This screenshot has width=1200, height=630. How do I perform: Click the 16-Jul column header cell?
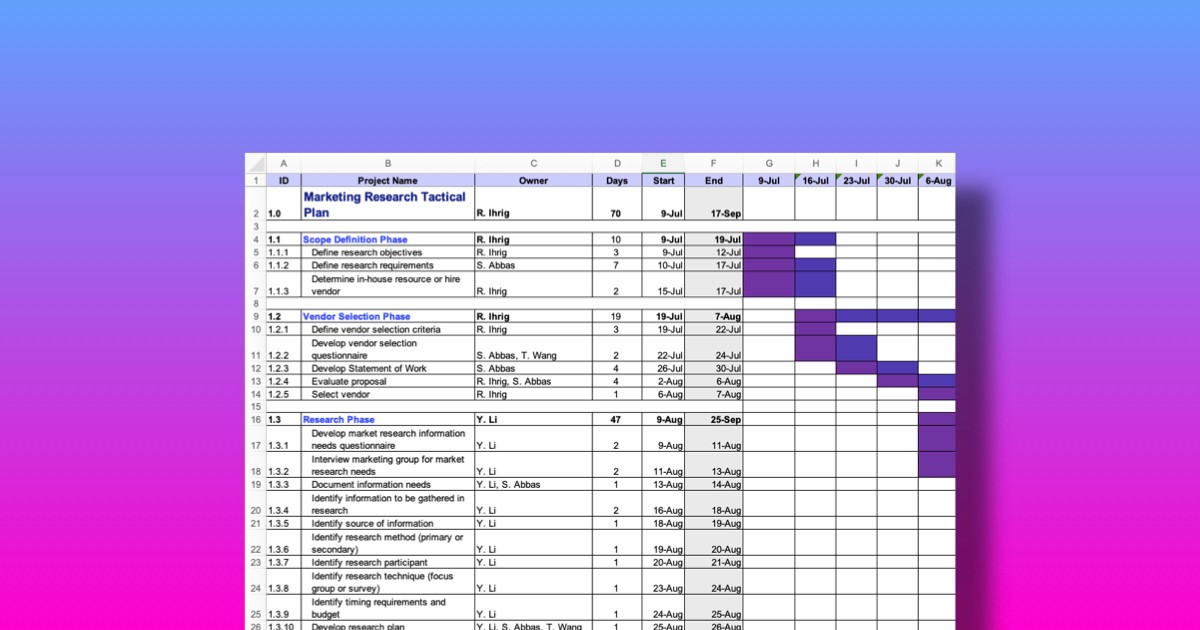coord(815,181)
